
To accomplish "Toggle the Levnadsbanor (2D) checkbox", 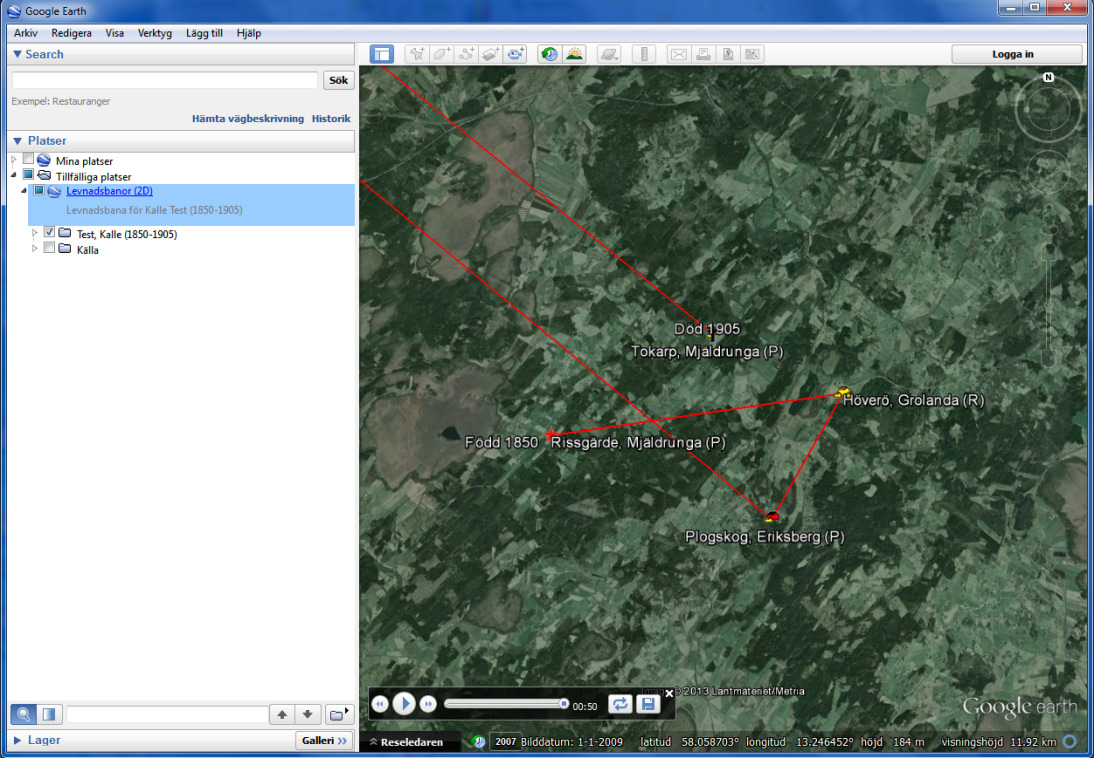I will coord(39,190).
